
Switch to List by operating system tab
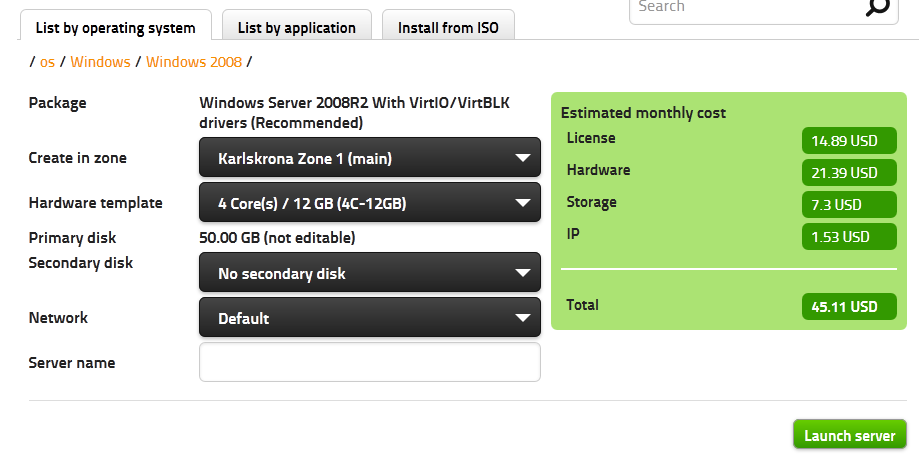pos(116,27)
